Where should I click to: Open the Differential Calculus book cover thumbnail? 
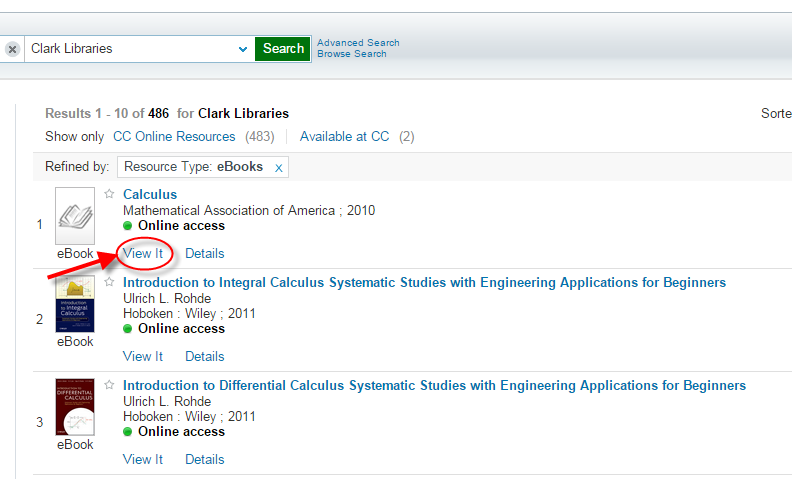click(75, 407)
